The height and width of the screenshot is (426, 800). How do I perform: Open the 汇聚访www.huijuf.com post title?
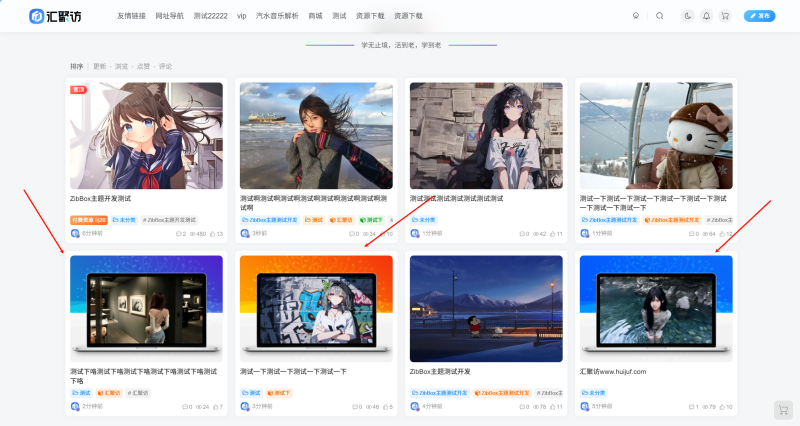coord(613,371)
